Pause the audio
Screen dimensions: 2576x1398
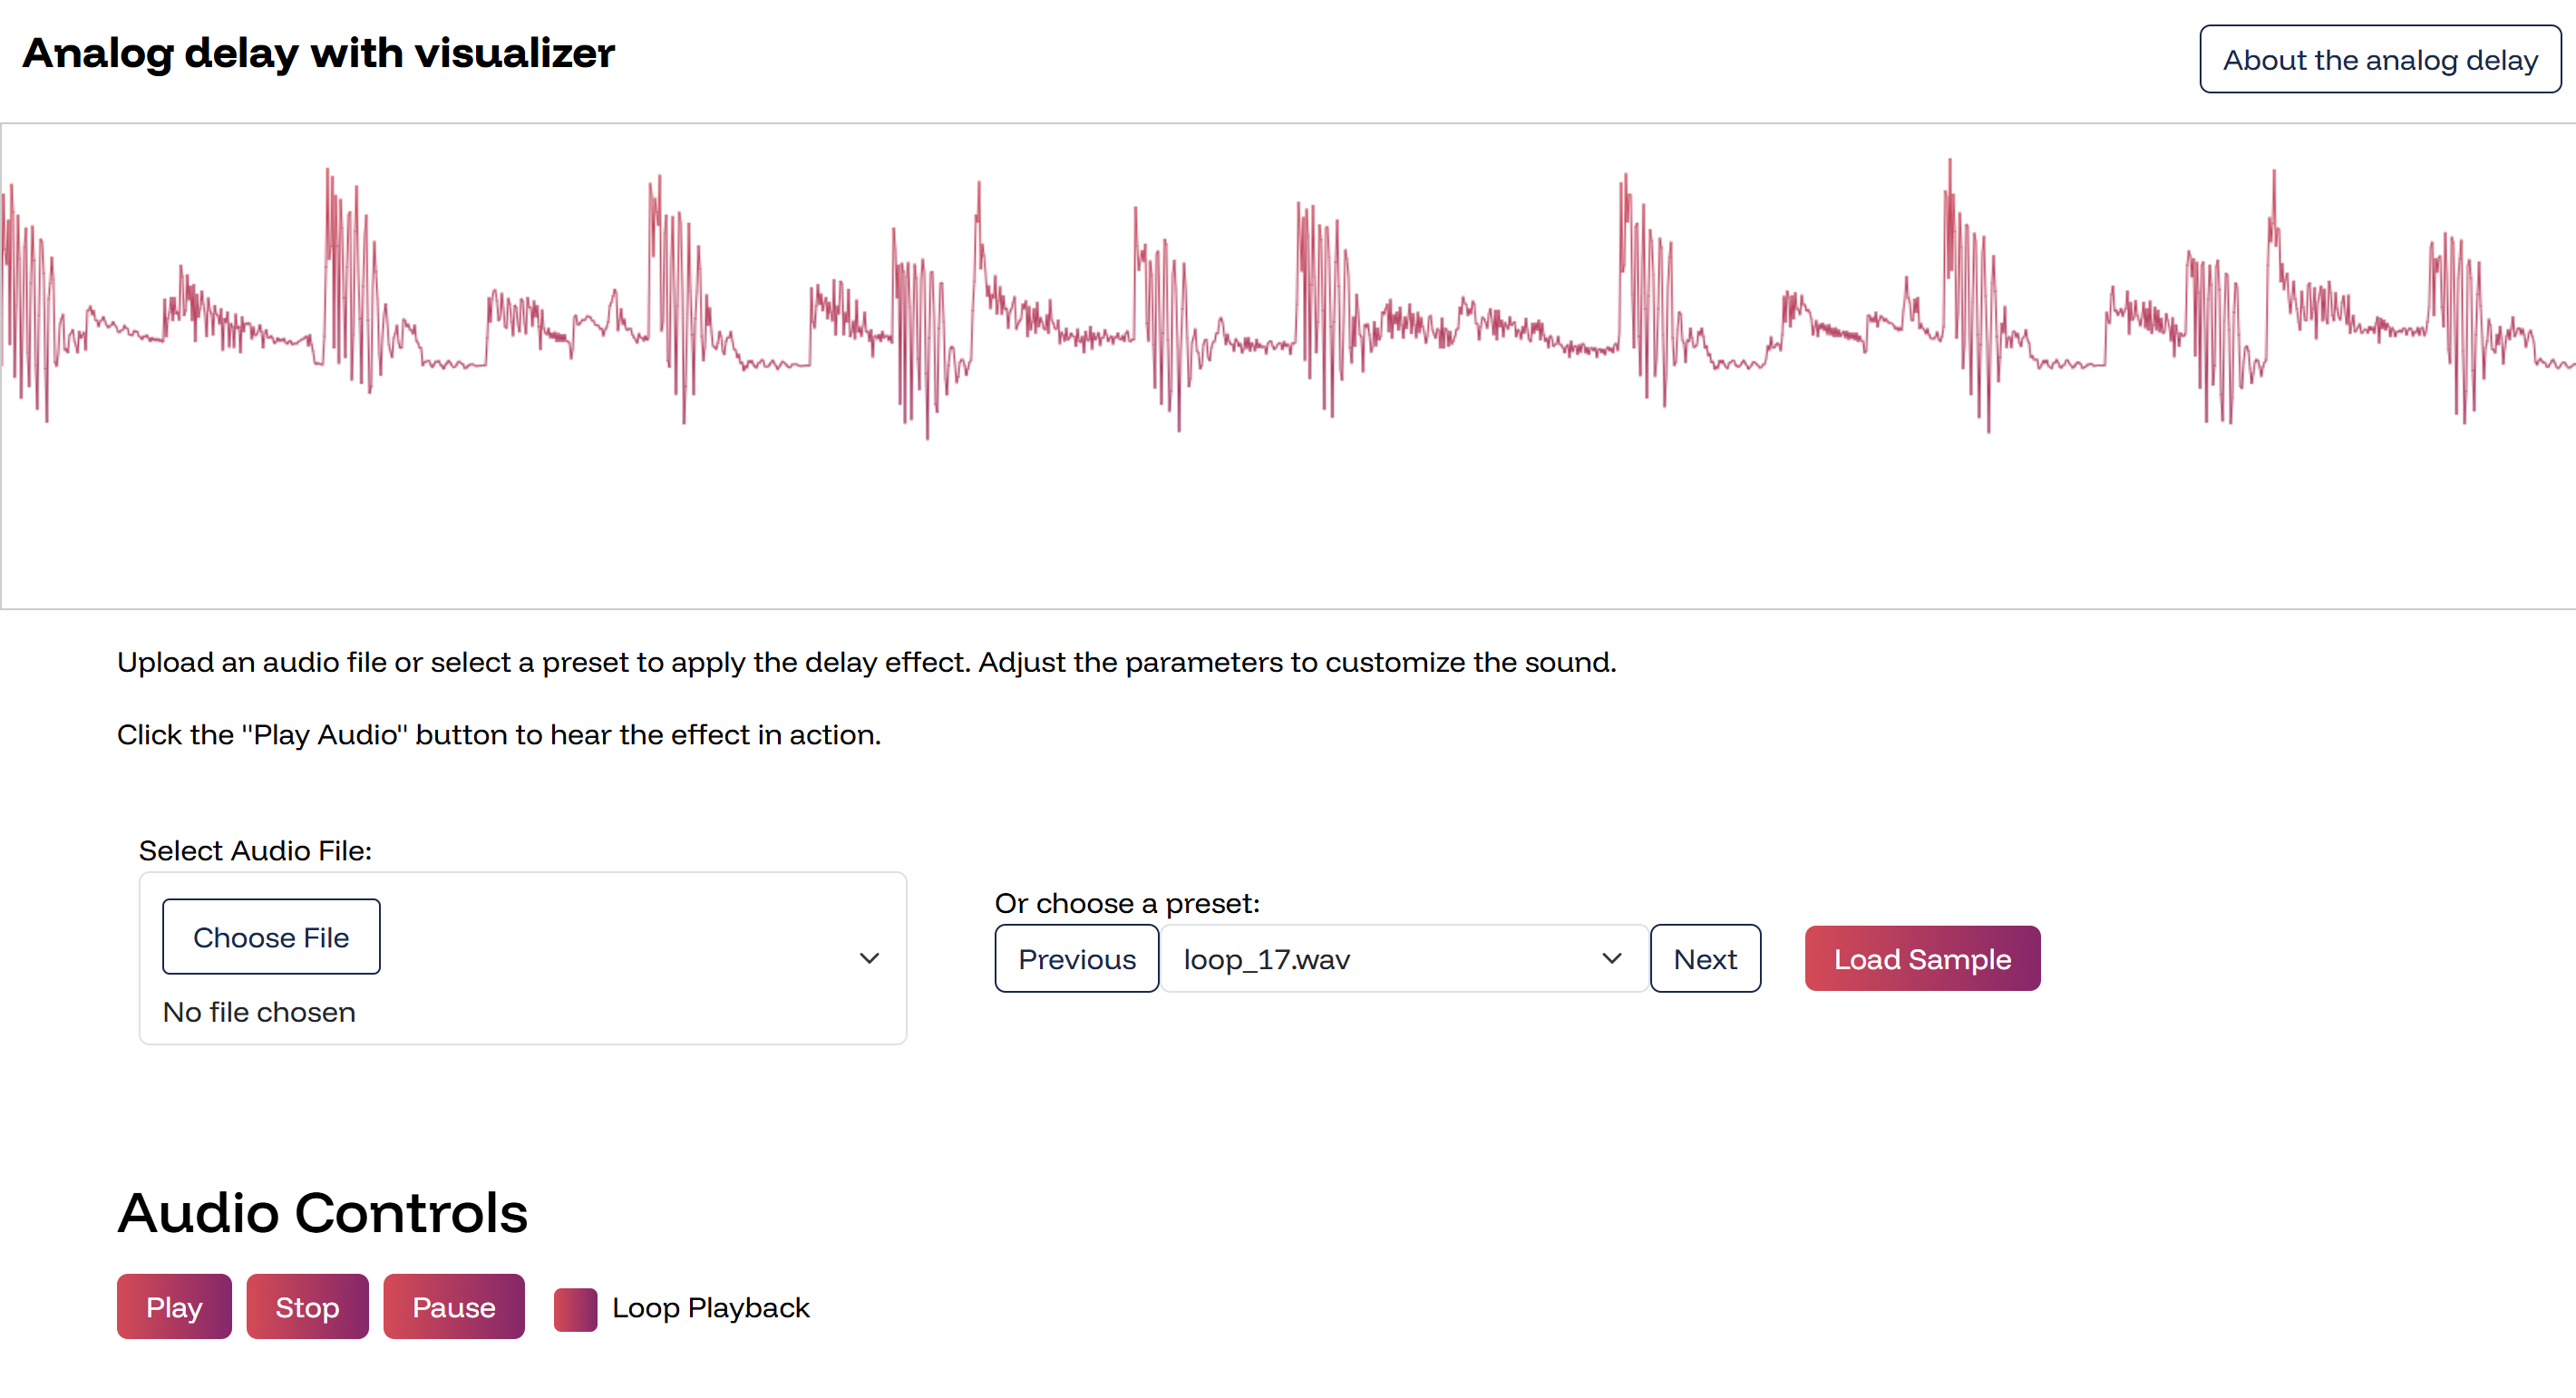(453, 1307)
